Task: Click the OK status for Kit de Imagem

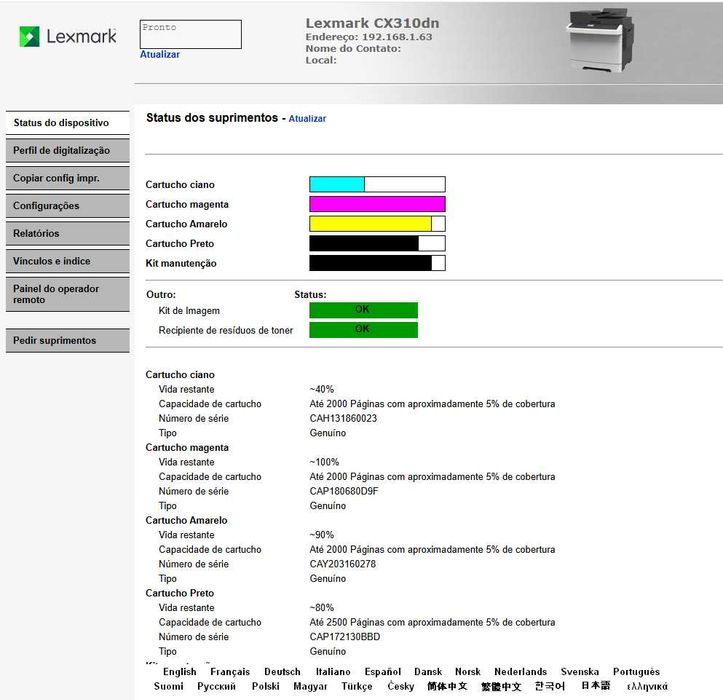Action: click(x=363, y=310)
